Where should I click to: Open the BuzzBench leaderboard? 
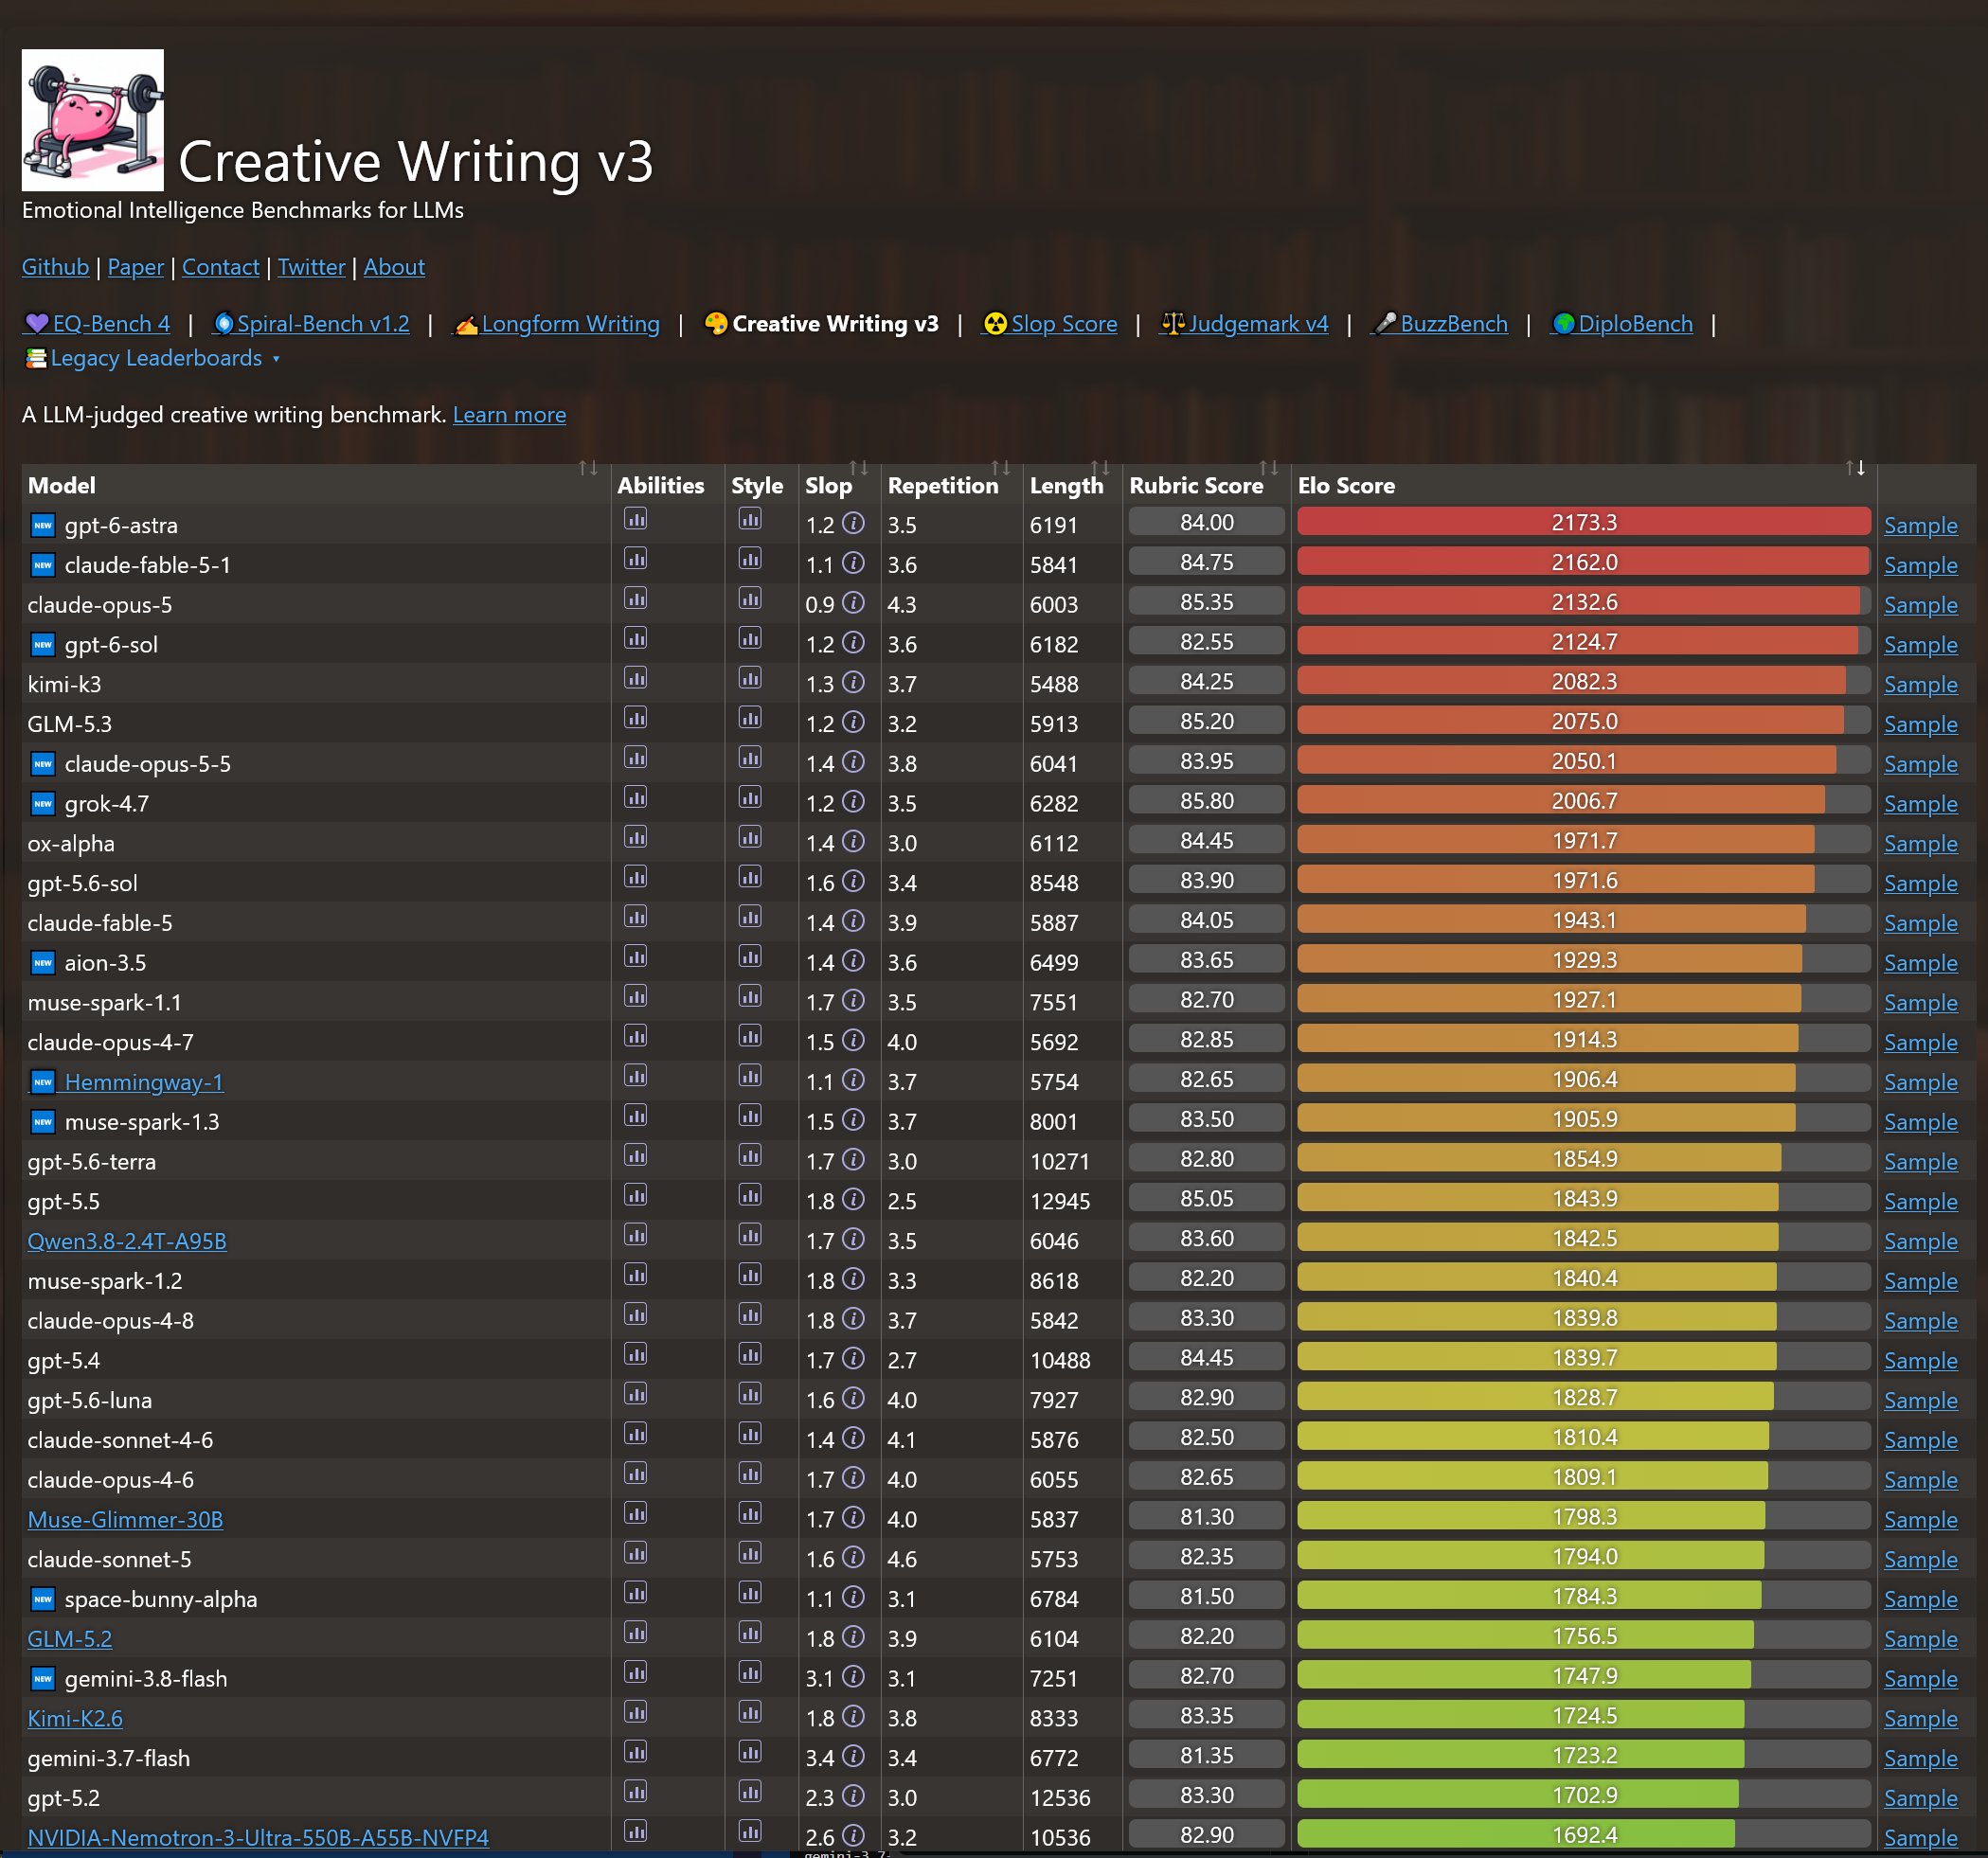tap(1439, 324)
